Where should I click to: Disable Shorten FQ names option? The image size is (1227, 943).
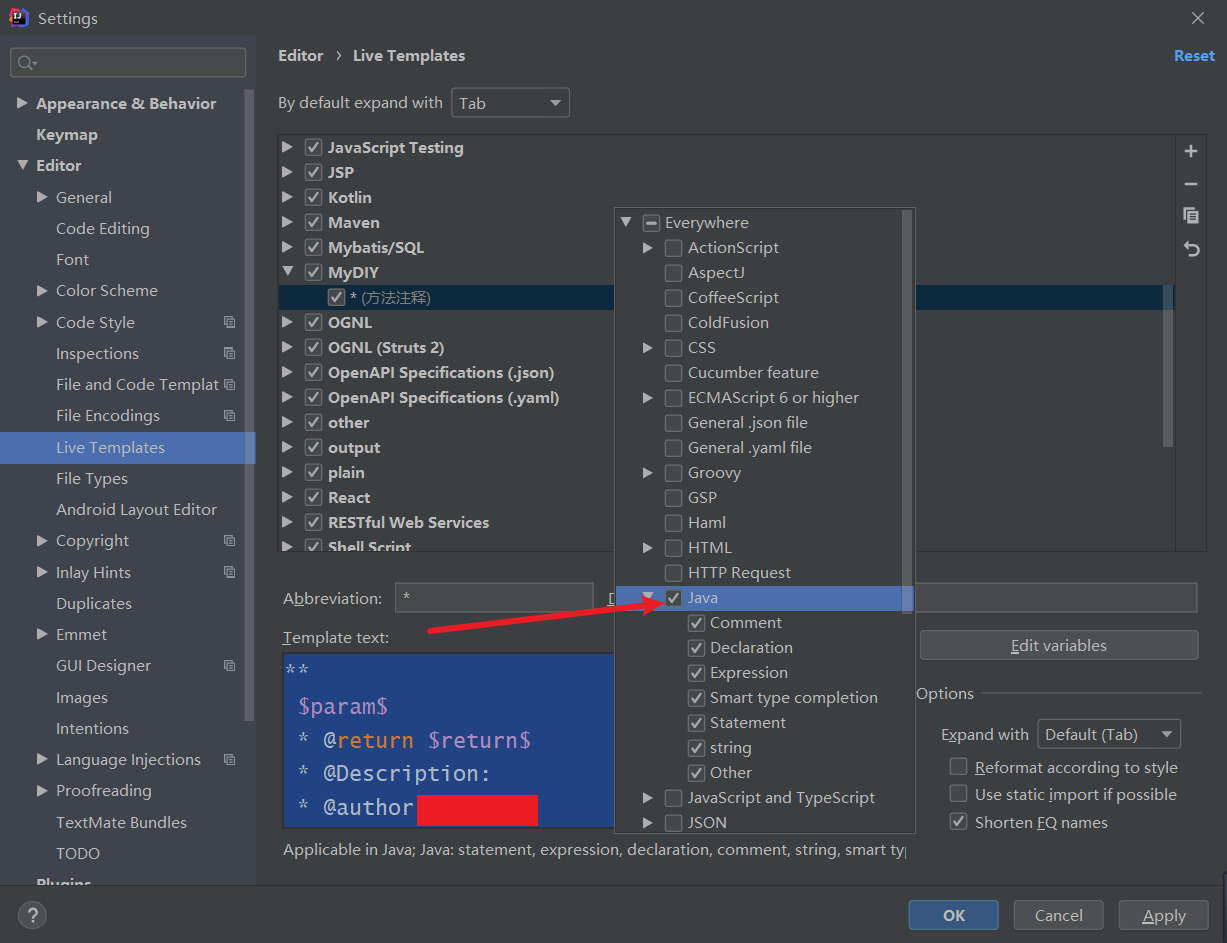click(958, 822)
